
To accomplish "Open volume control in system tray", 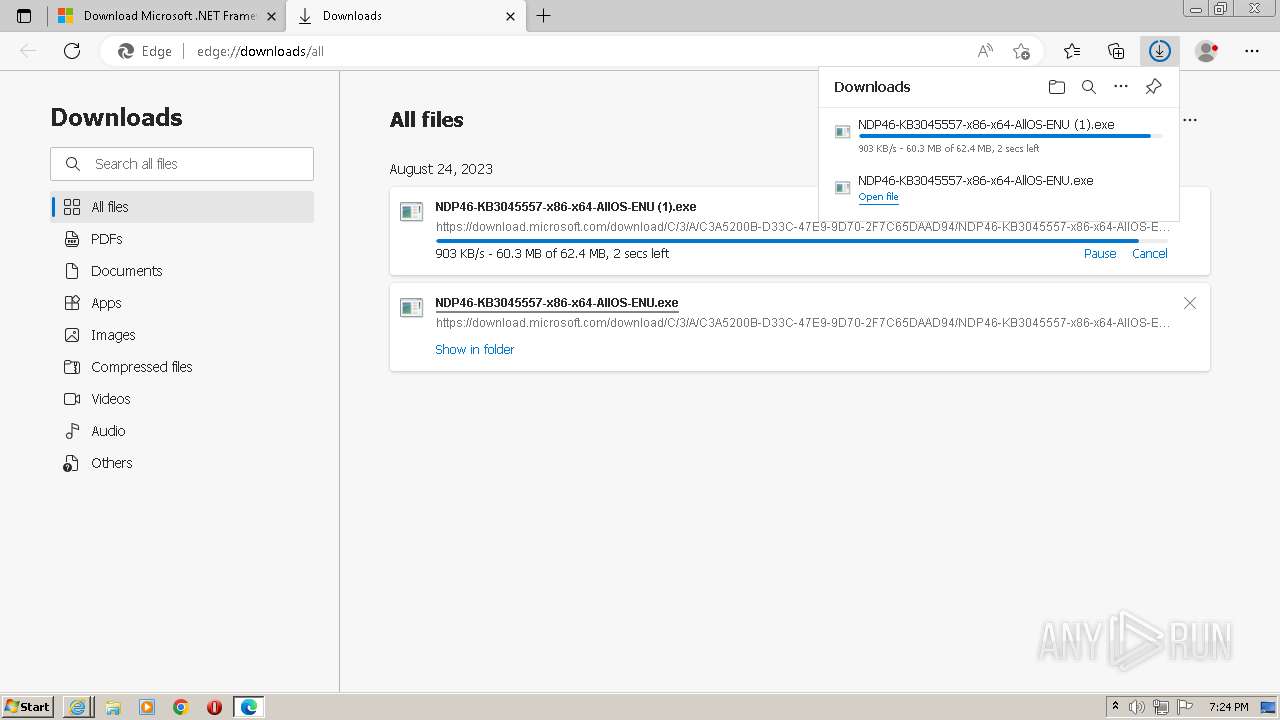I will pyautogui.click(x=1138, y=707).
